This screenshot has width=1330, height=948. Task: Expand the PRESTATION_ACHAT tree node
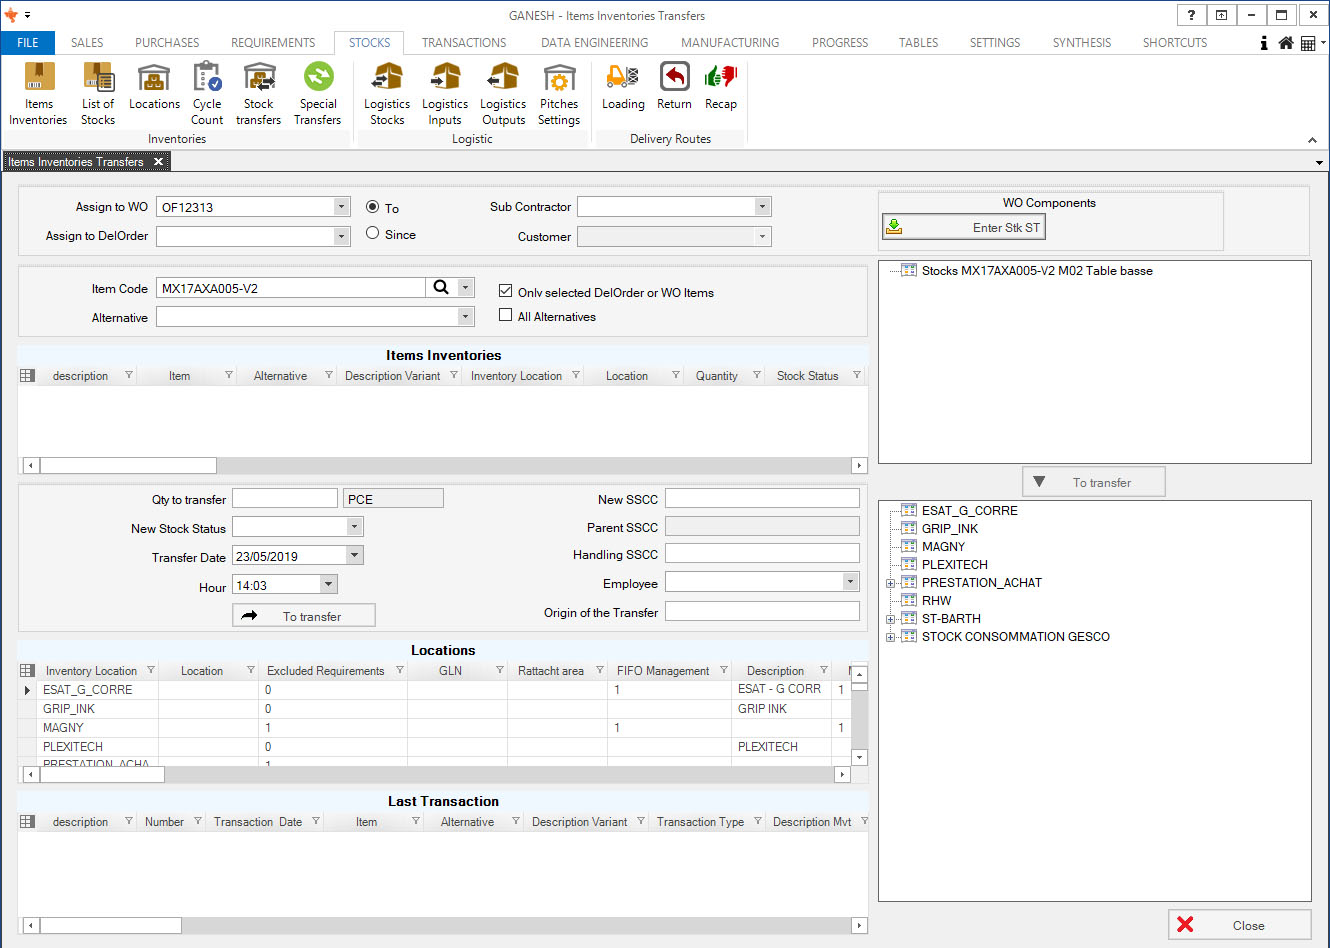[x=890, y=583]
